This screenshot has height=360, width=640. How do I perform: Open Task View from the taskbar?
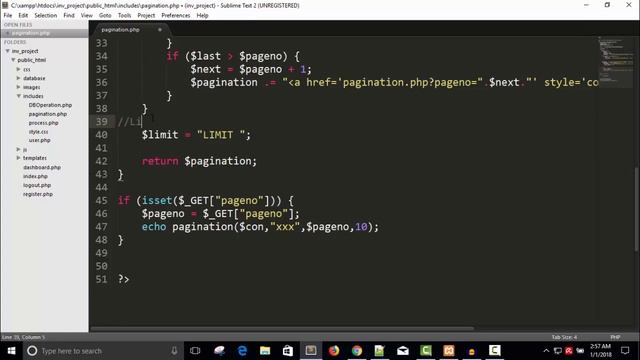(x=195, y=351)
